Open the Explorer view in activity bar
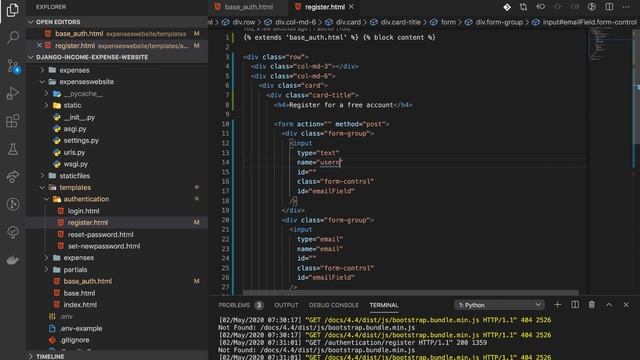The image size is (640, 360). point(13,10)
